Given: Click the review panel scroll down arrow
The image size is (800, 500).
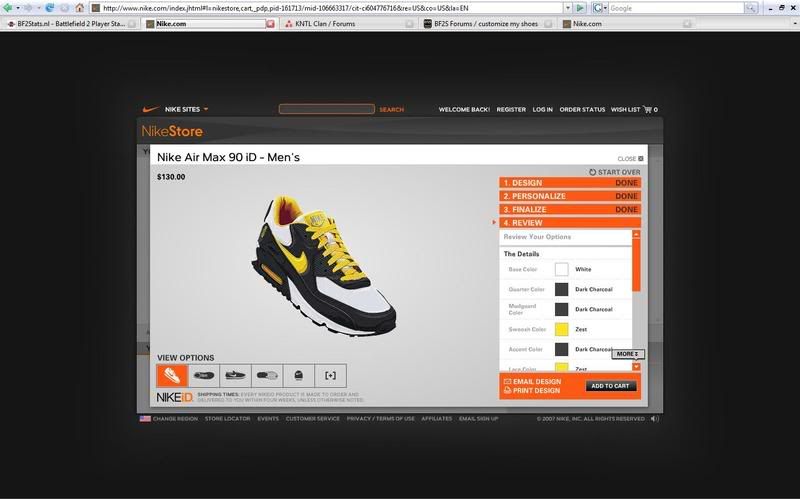Looking at the screenshot, I should 636,367.
